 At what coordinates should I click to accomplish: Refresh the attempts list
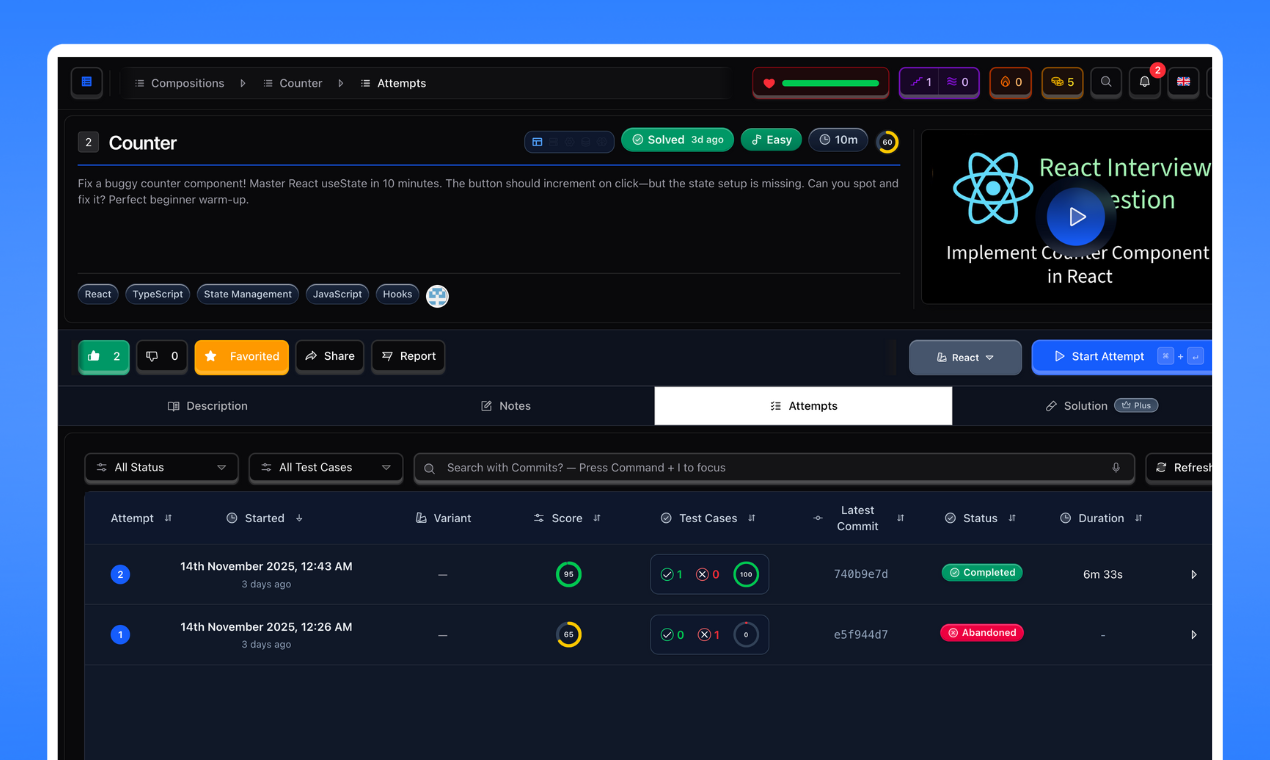coord(1180,467)
